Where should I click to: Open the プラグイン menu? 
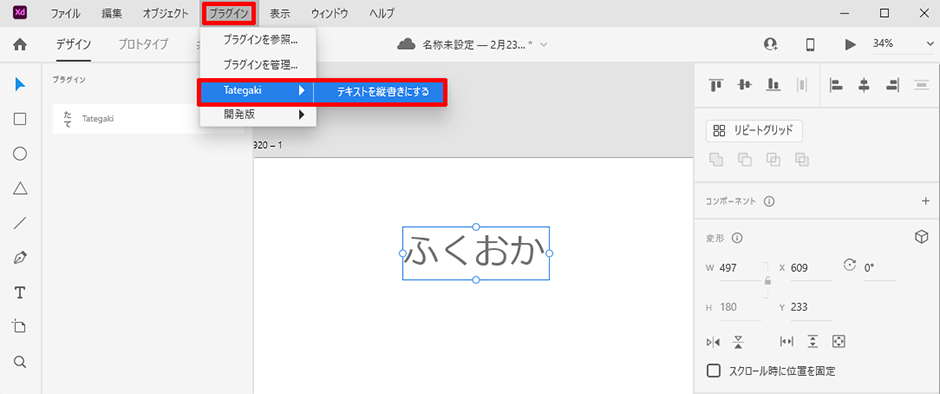pos(229,13)
